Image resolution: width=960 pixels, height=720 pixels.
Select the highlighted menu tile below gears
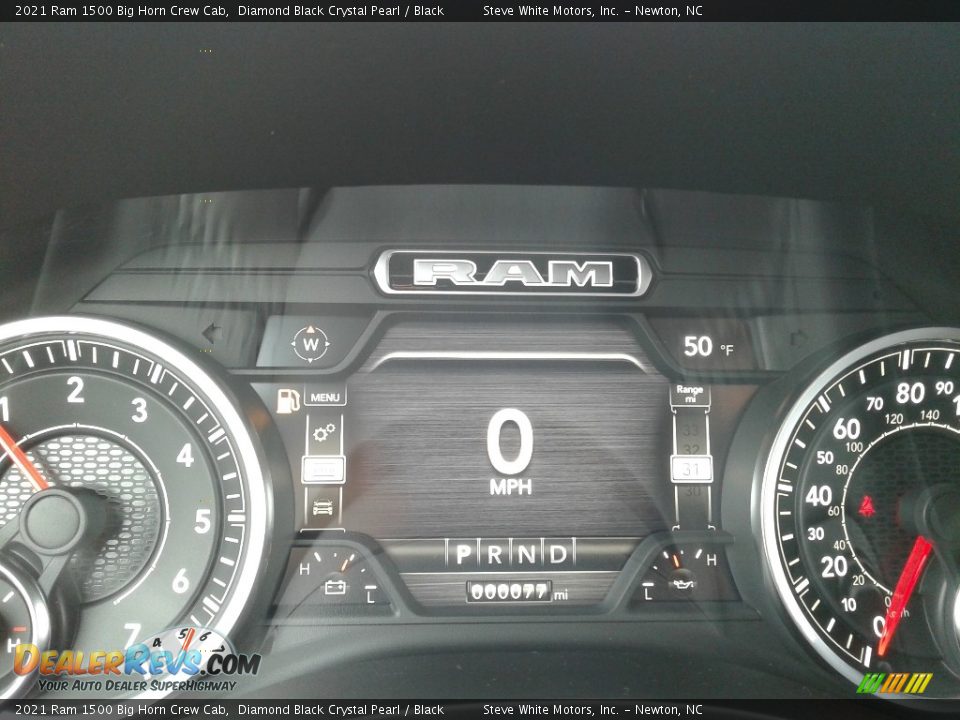(323, 470)
